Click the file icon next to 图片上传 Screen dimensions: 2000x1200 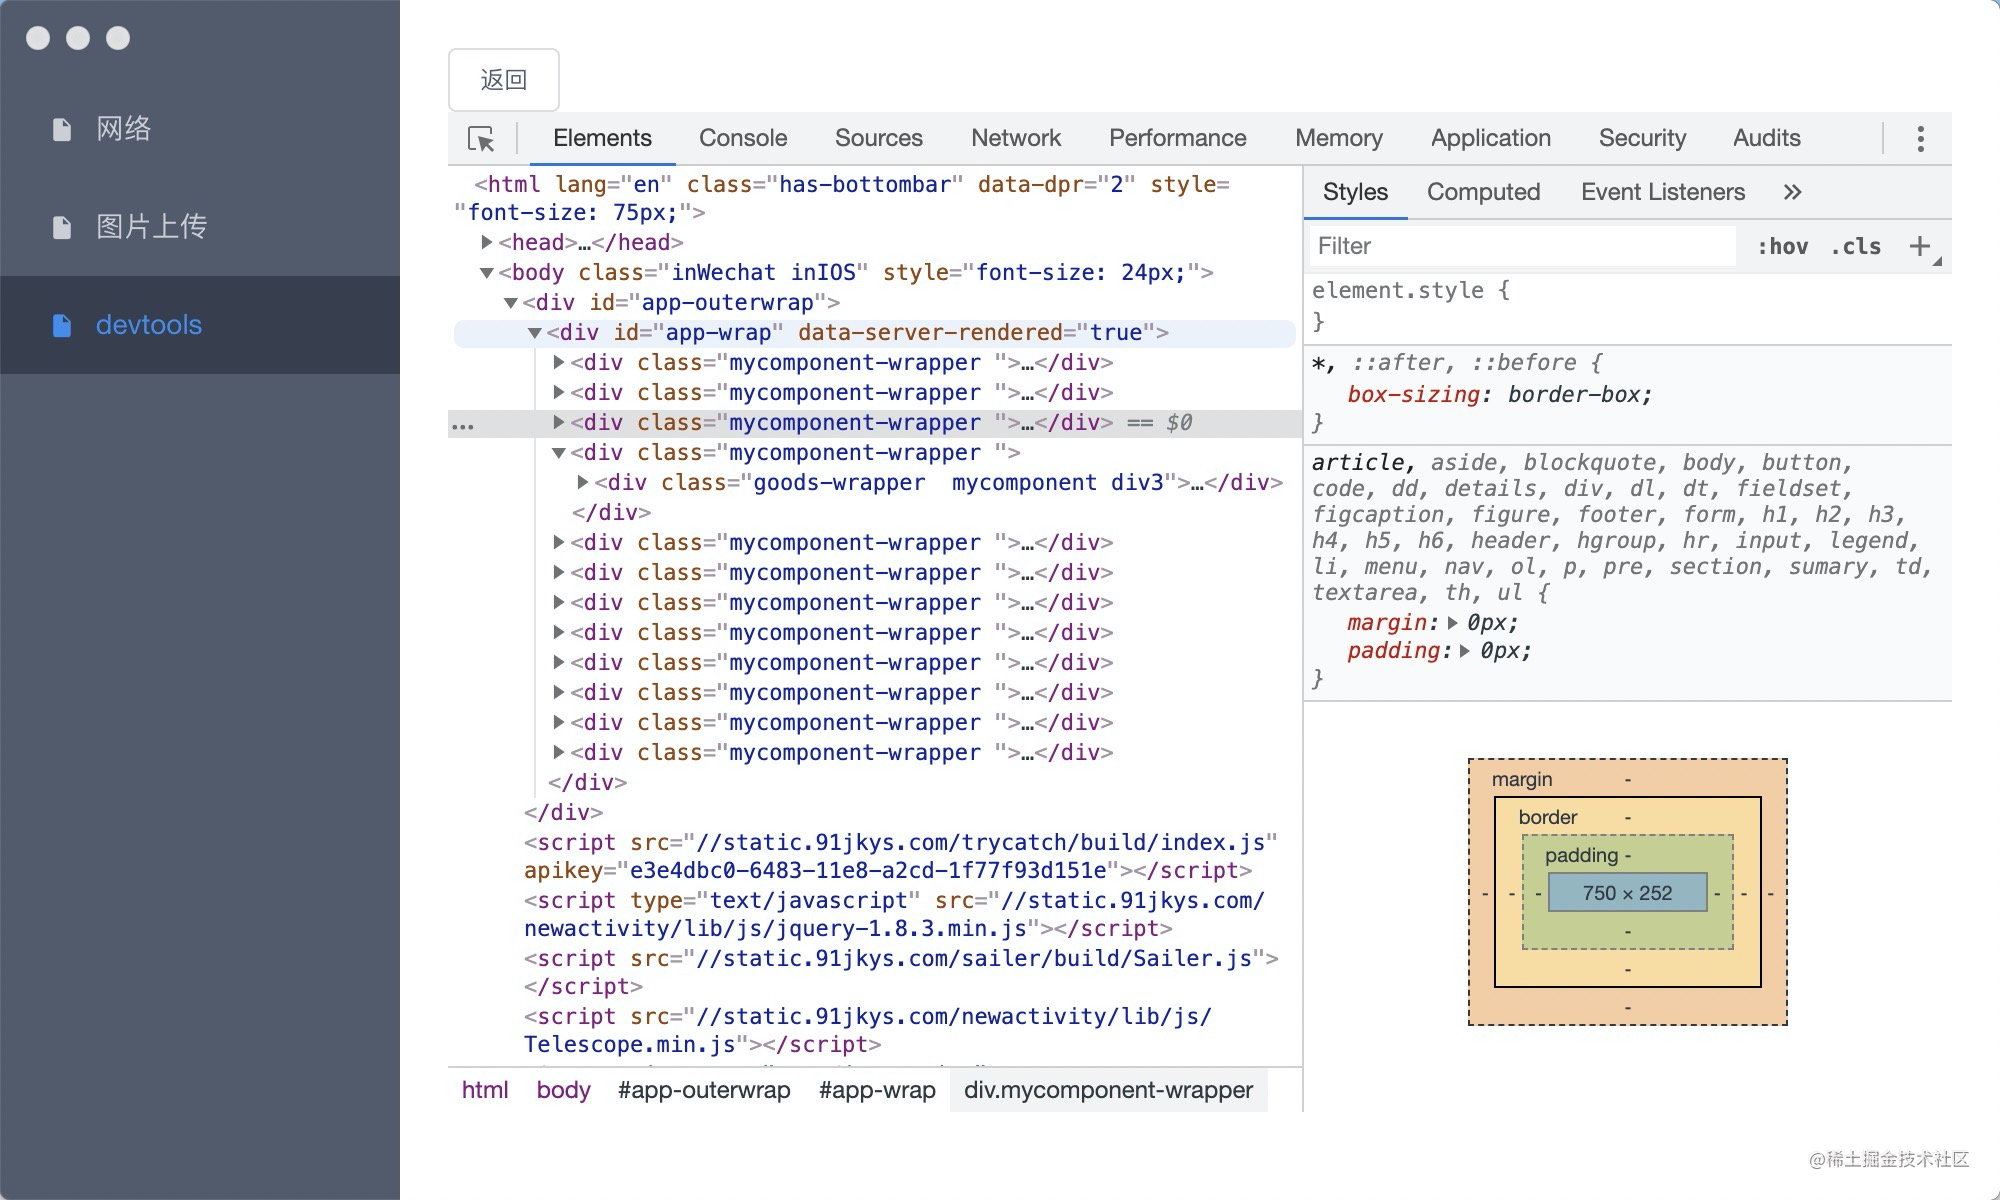pyautogui.click(x=62, y=227)
